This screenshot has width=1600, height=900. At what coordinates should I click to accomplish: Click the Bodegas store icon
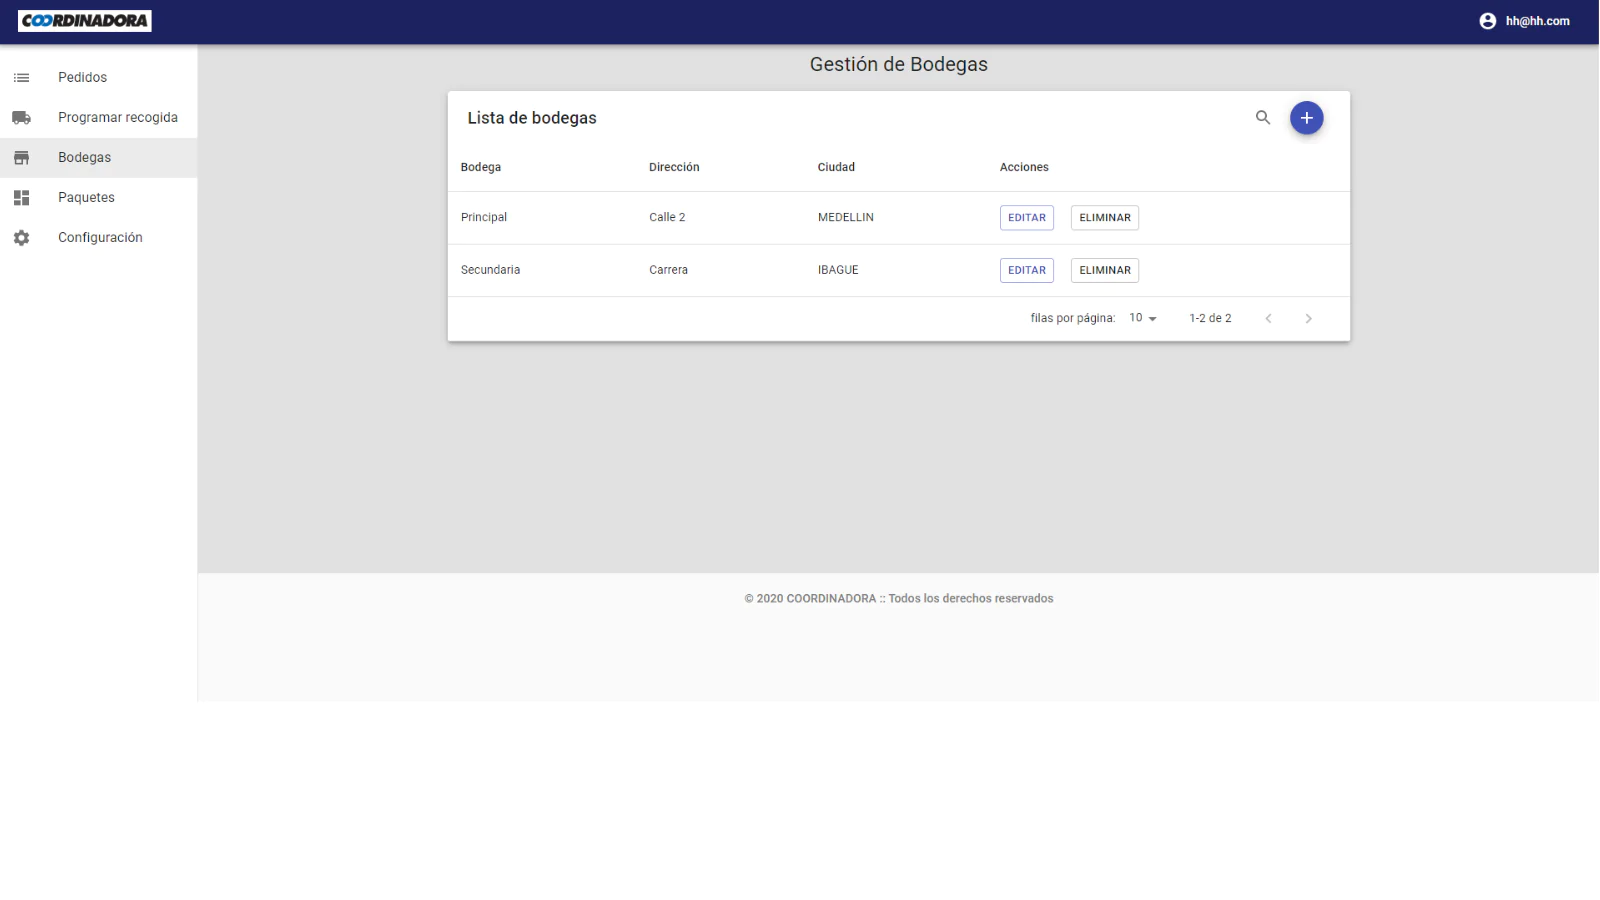click(x=21, y=158)
